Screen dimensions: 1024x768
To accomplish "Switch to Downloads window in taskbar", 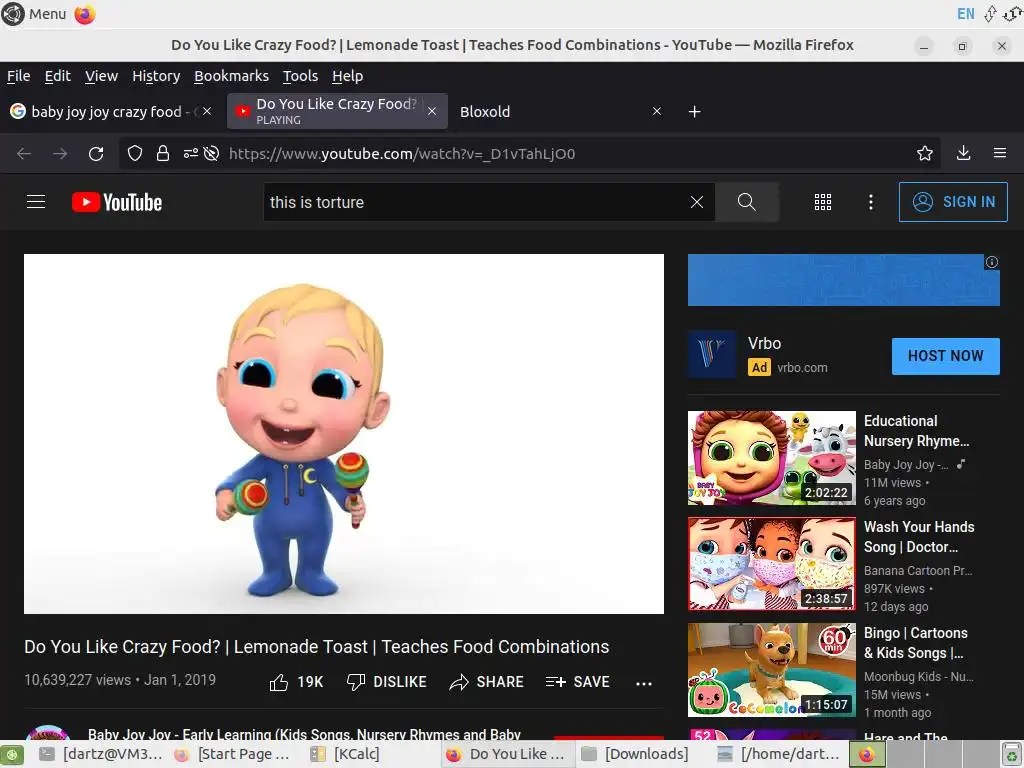I will coord(635,754).
